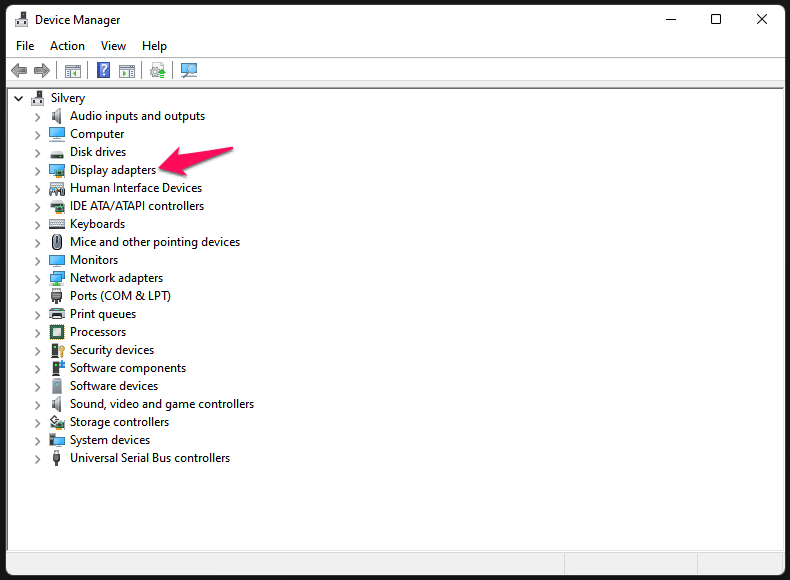Click the Software devices icon
Viewport: 790px width, 580px height.
(56, 386)
